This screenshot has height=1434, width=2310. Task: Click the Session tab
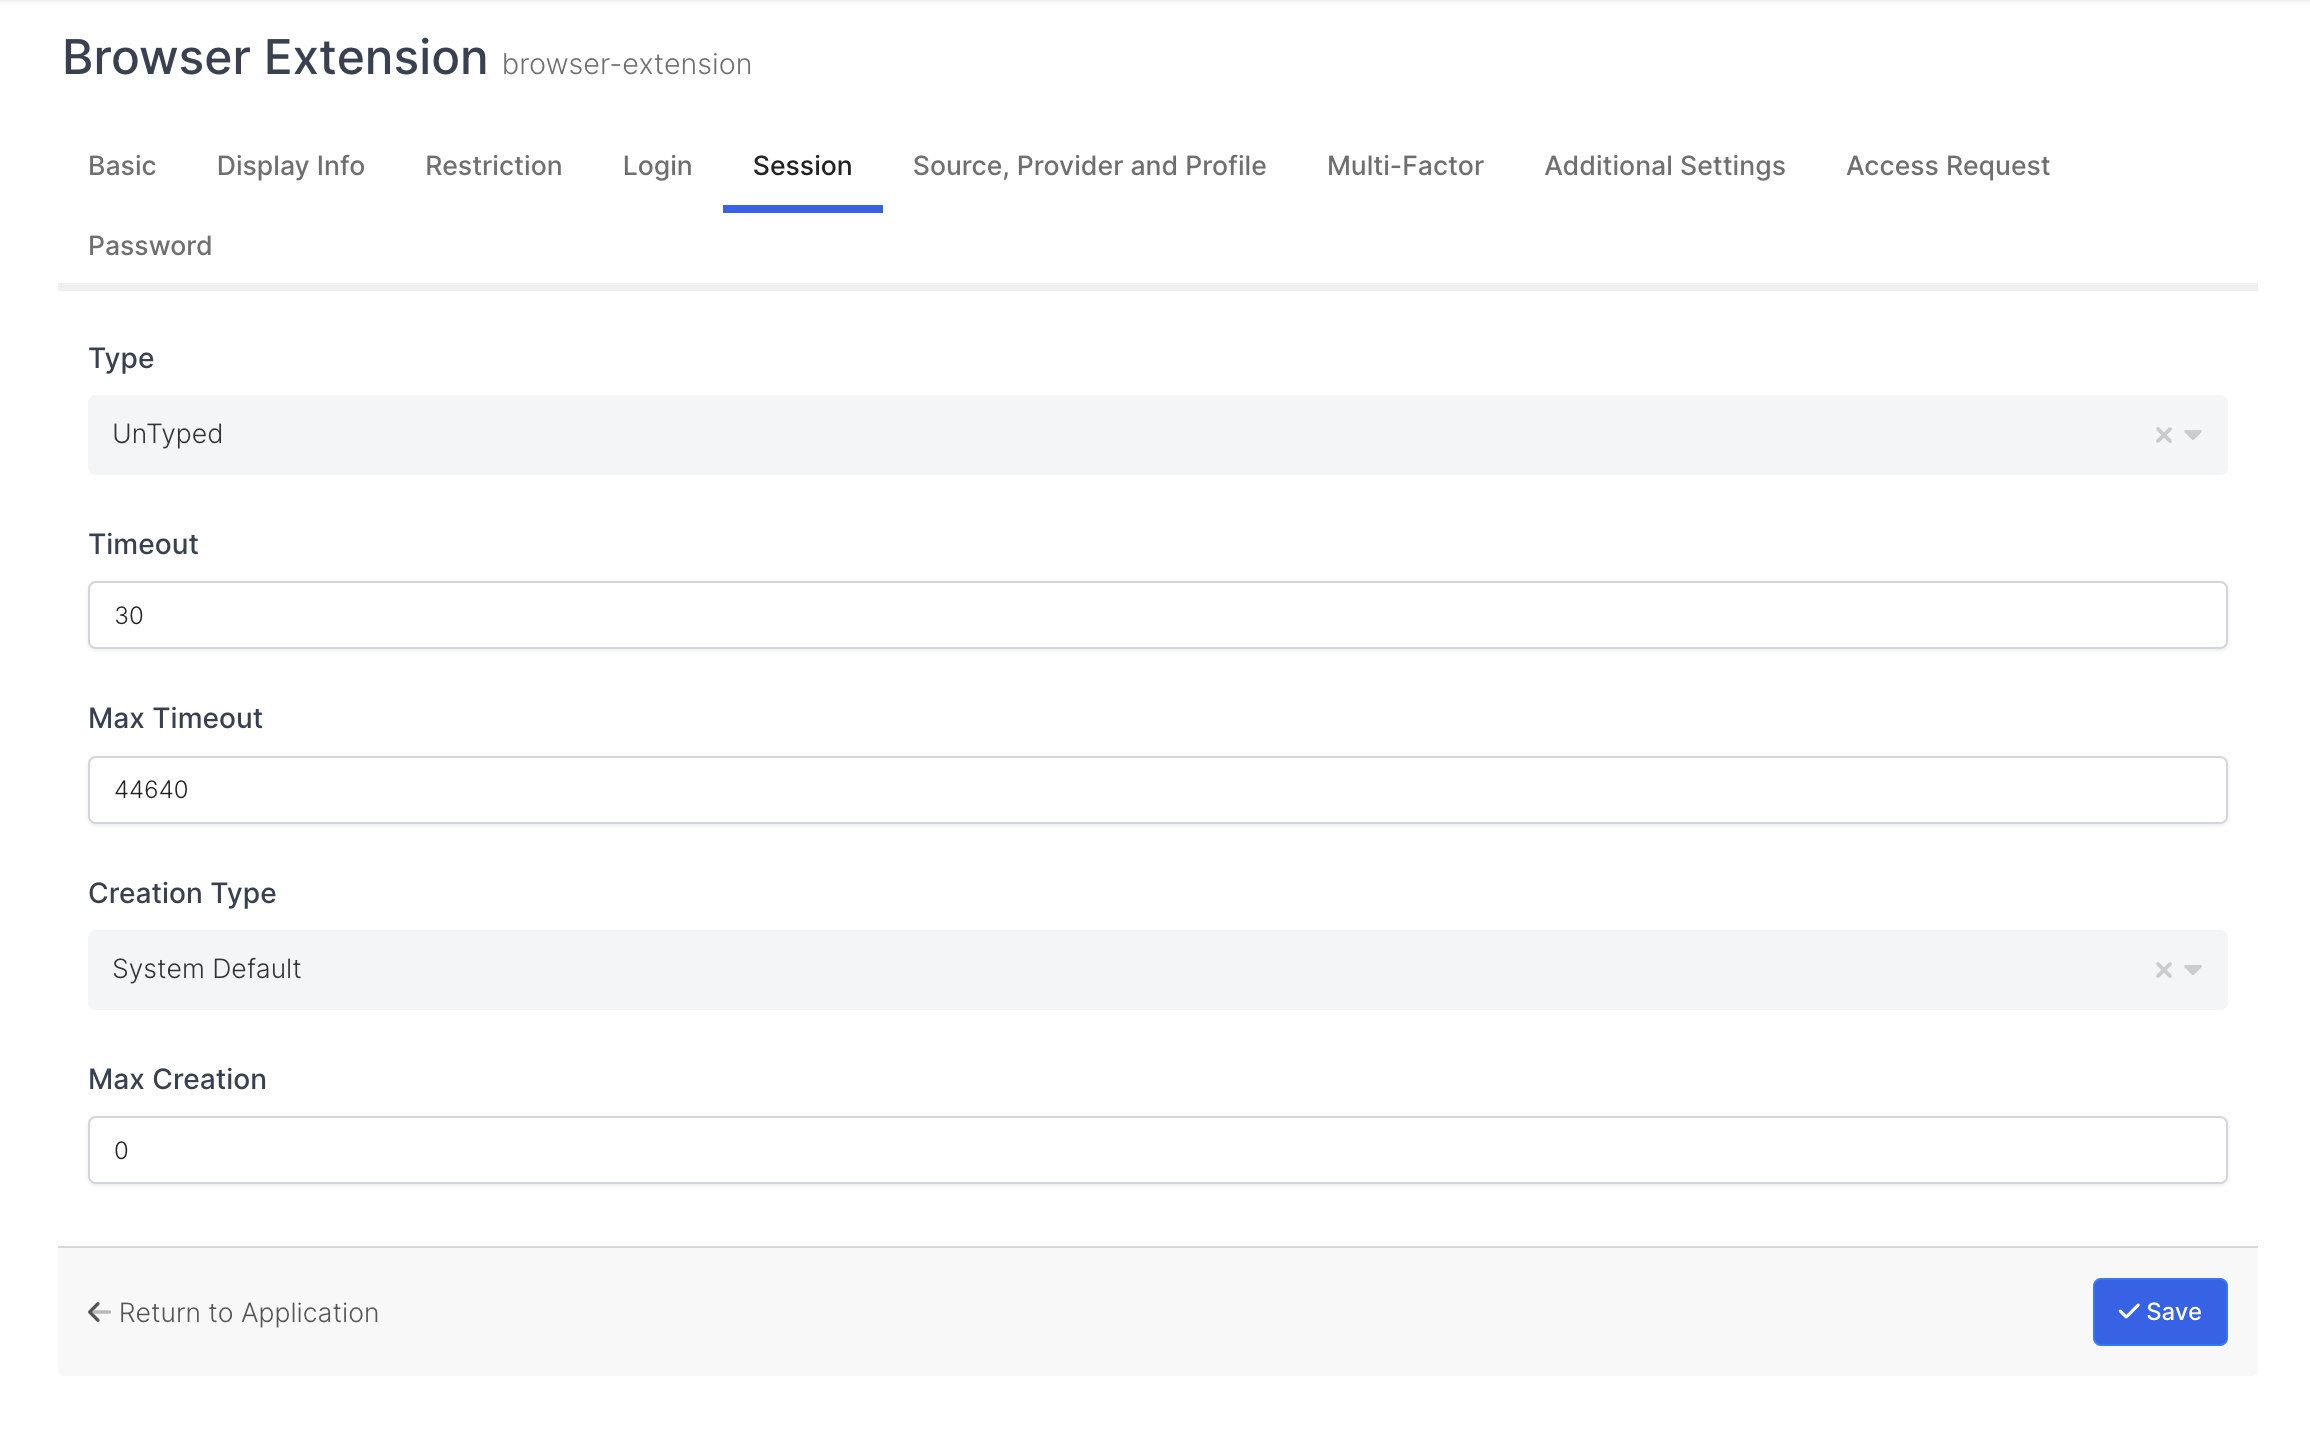pyautogui.click(x=802, y=166)
